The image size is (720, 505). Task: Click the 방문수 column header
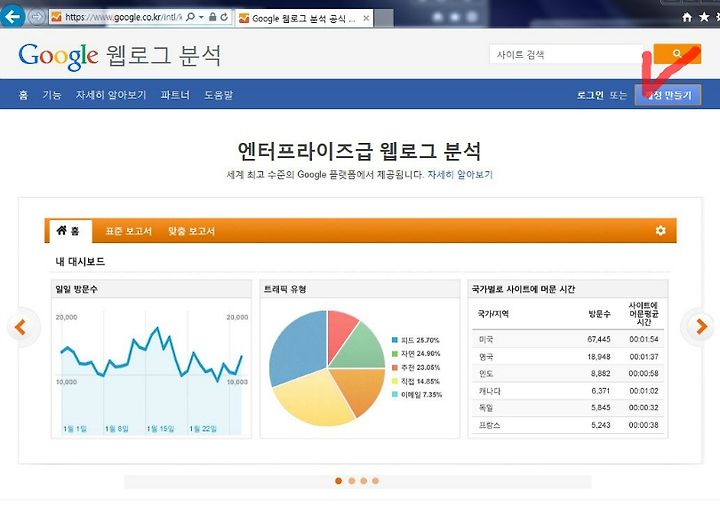point(599,314)
